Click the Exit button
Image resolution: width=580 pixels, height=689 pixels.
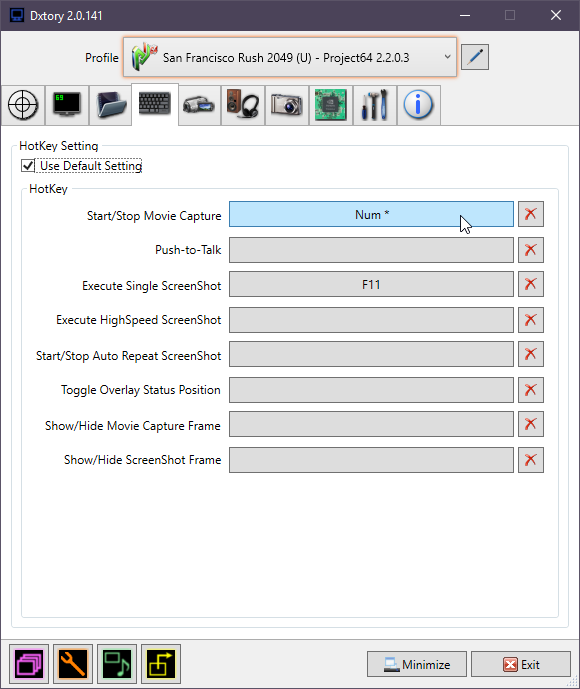(521, 664)
